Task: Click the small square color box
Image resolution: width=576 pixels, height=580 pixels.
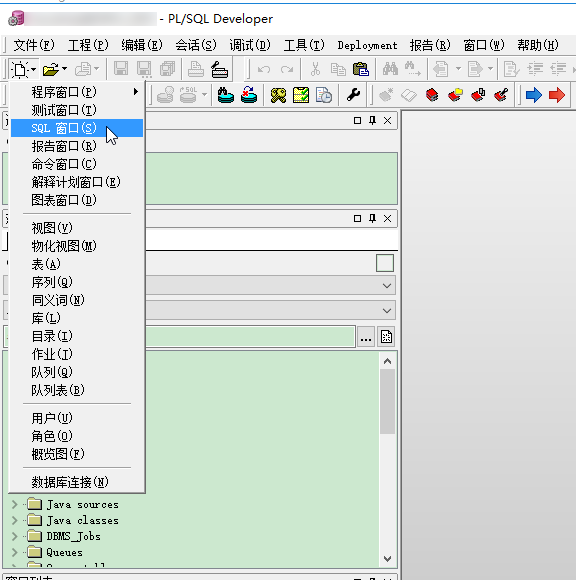Action: point(385,263)
